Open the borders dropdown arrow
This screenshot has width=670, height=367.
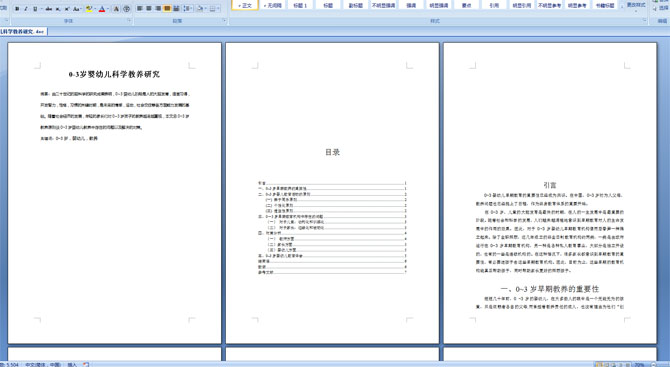pyautogui.click(x=219, y=9)
